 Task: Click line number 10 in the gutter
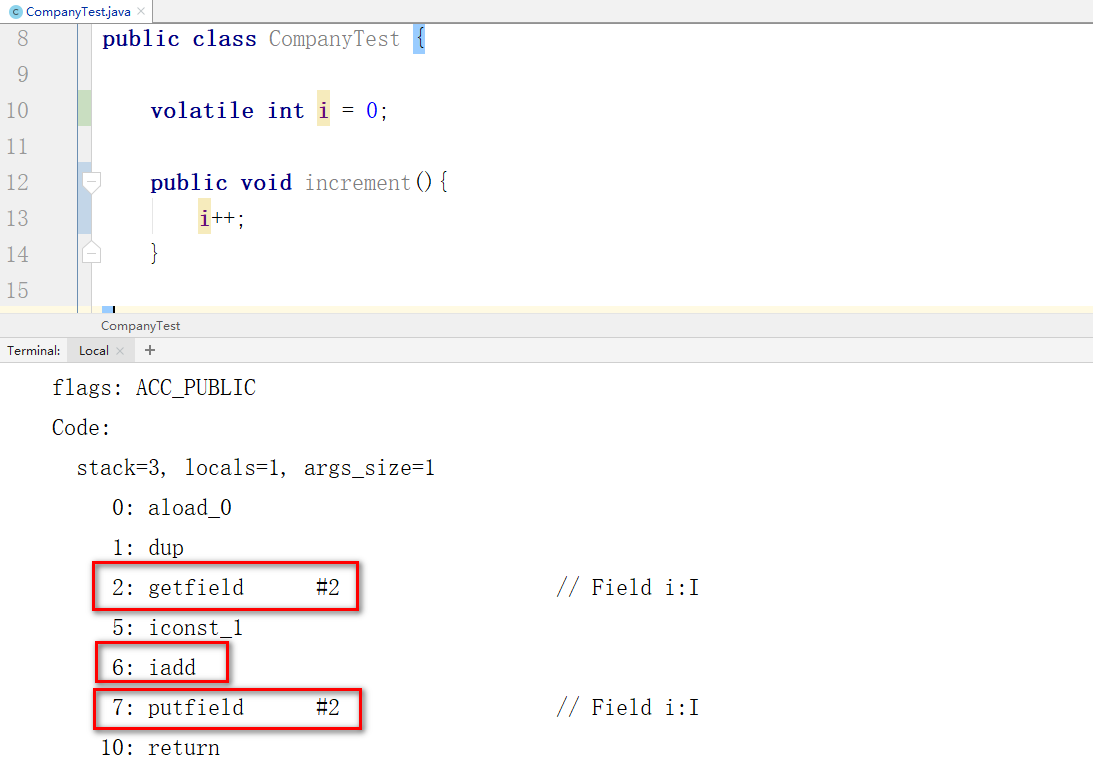(17, 110)
